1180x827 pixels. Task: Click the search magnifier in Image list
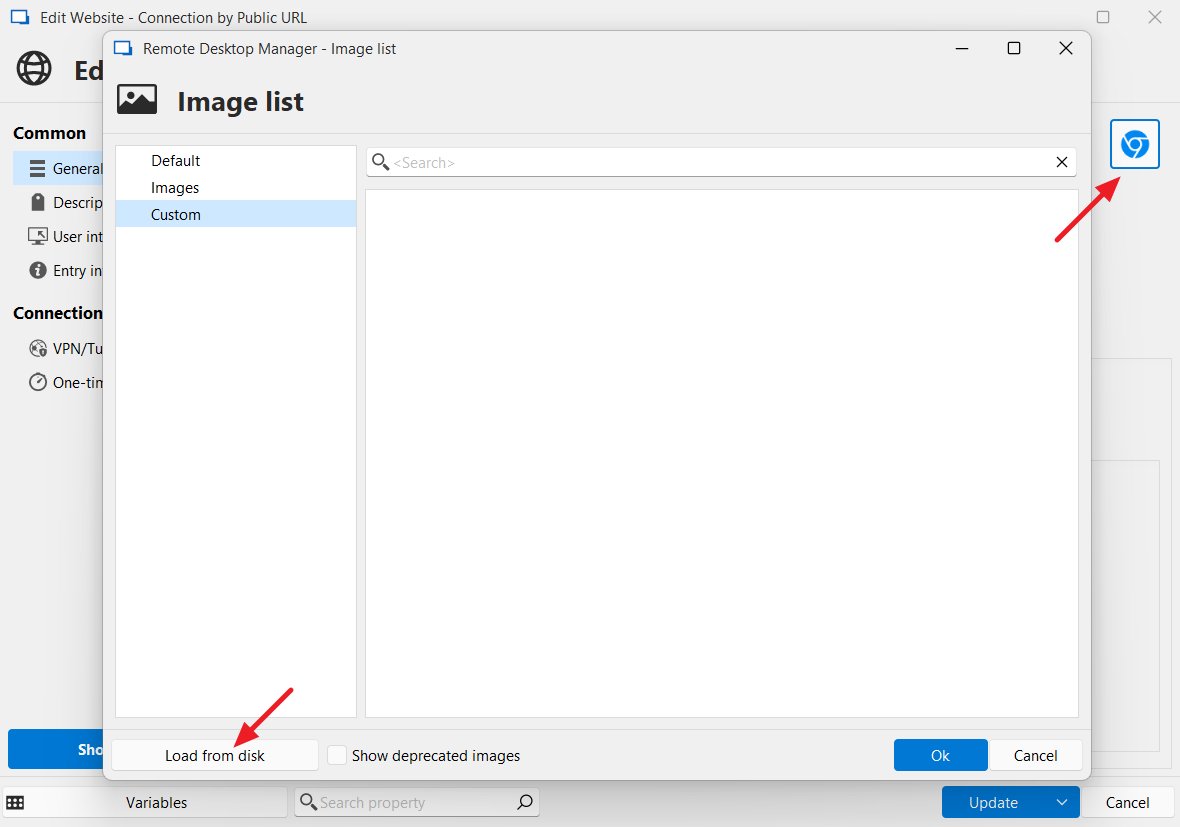coord(380,162)
